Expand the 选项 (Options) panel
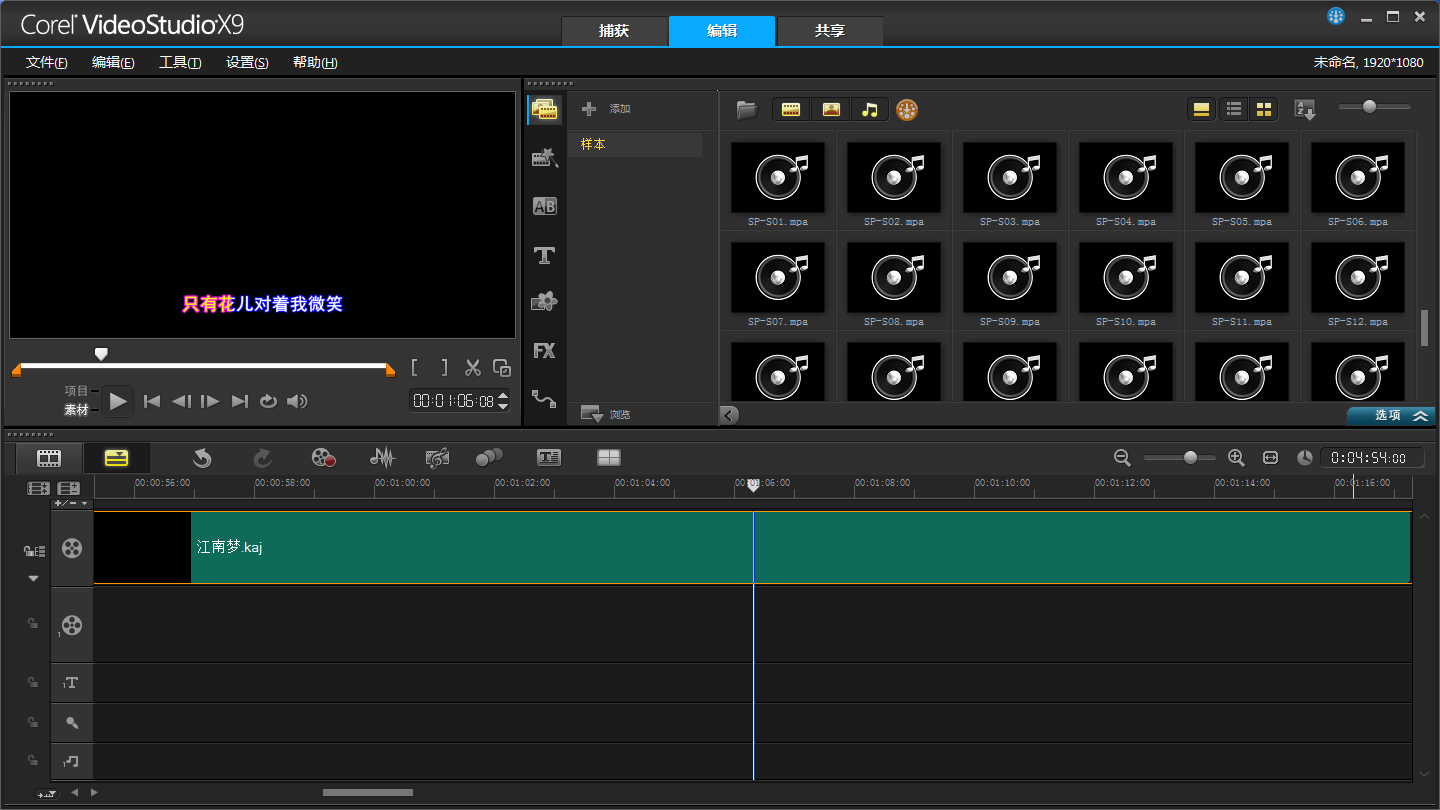Image resolution: width=1440 pixels, height=810 pixels. (x=1391, y=416)
